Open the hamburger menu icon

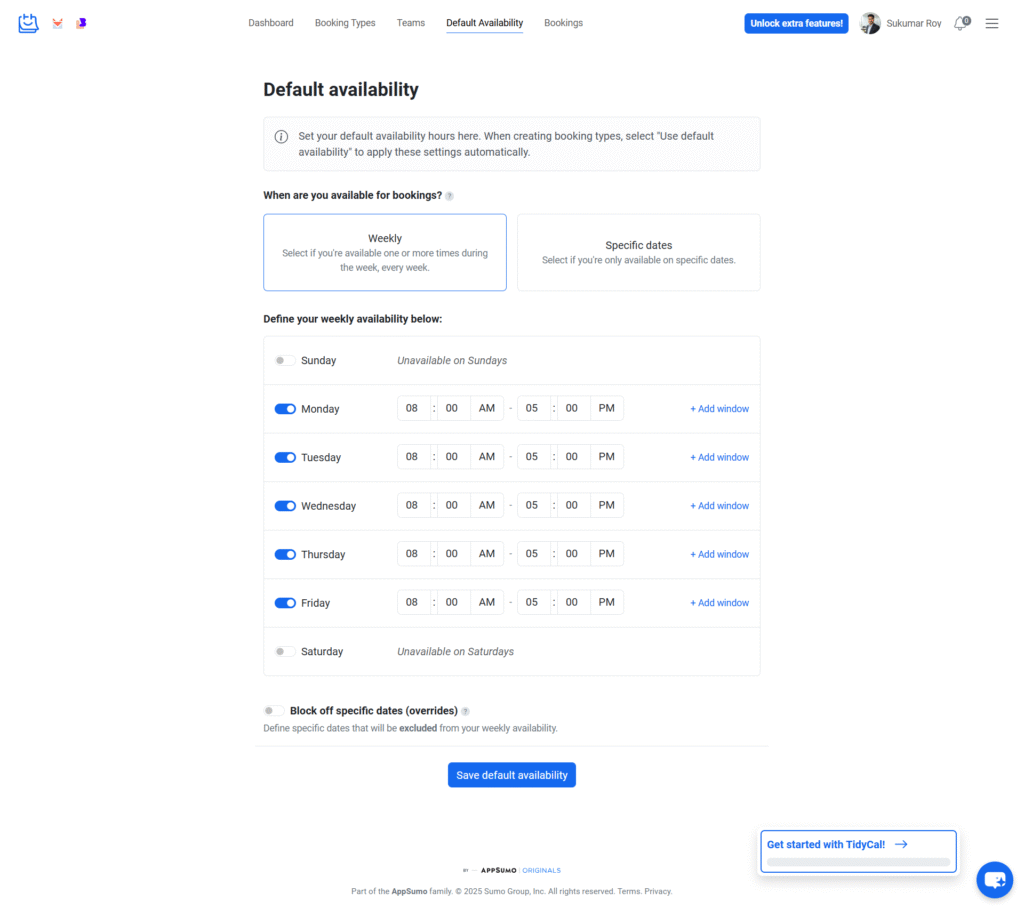tap(992, 23)
